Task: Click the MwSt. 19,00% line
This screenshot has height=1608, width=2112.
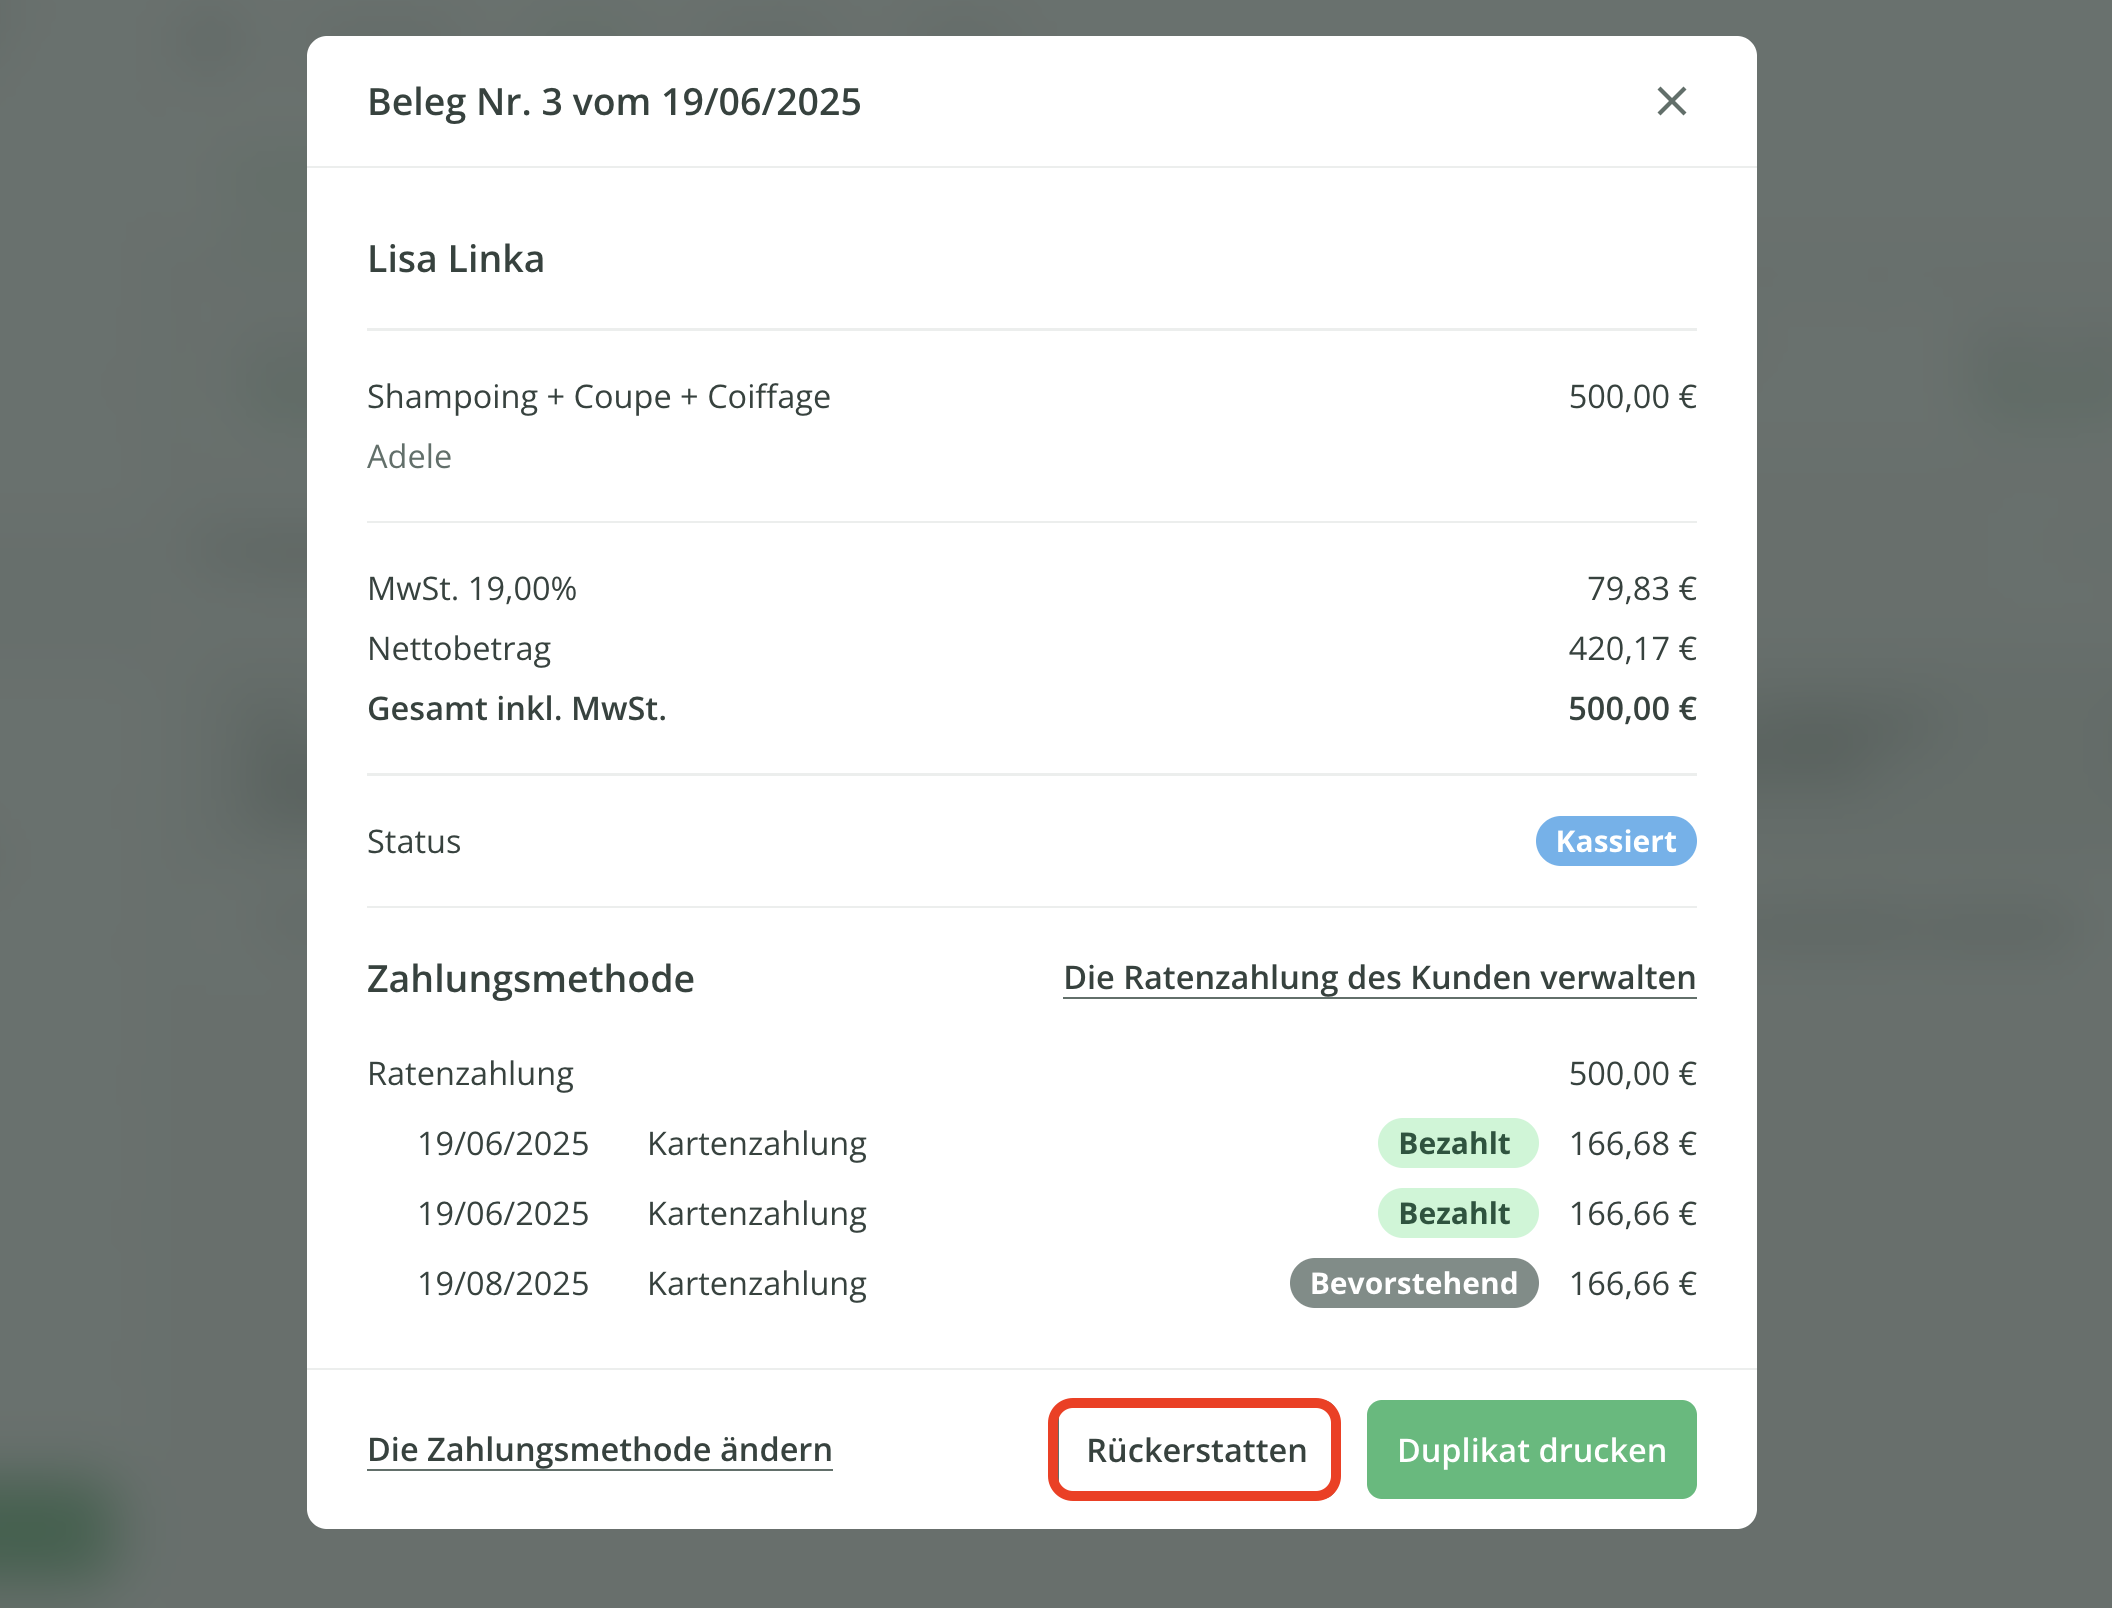Action: [472, 588]
